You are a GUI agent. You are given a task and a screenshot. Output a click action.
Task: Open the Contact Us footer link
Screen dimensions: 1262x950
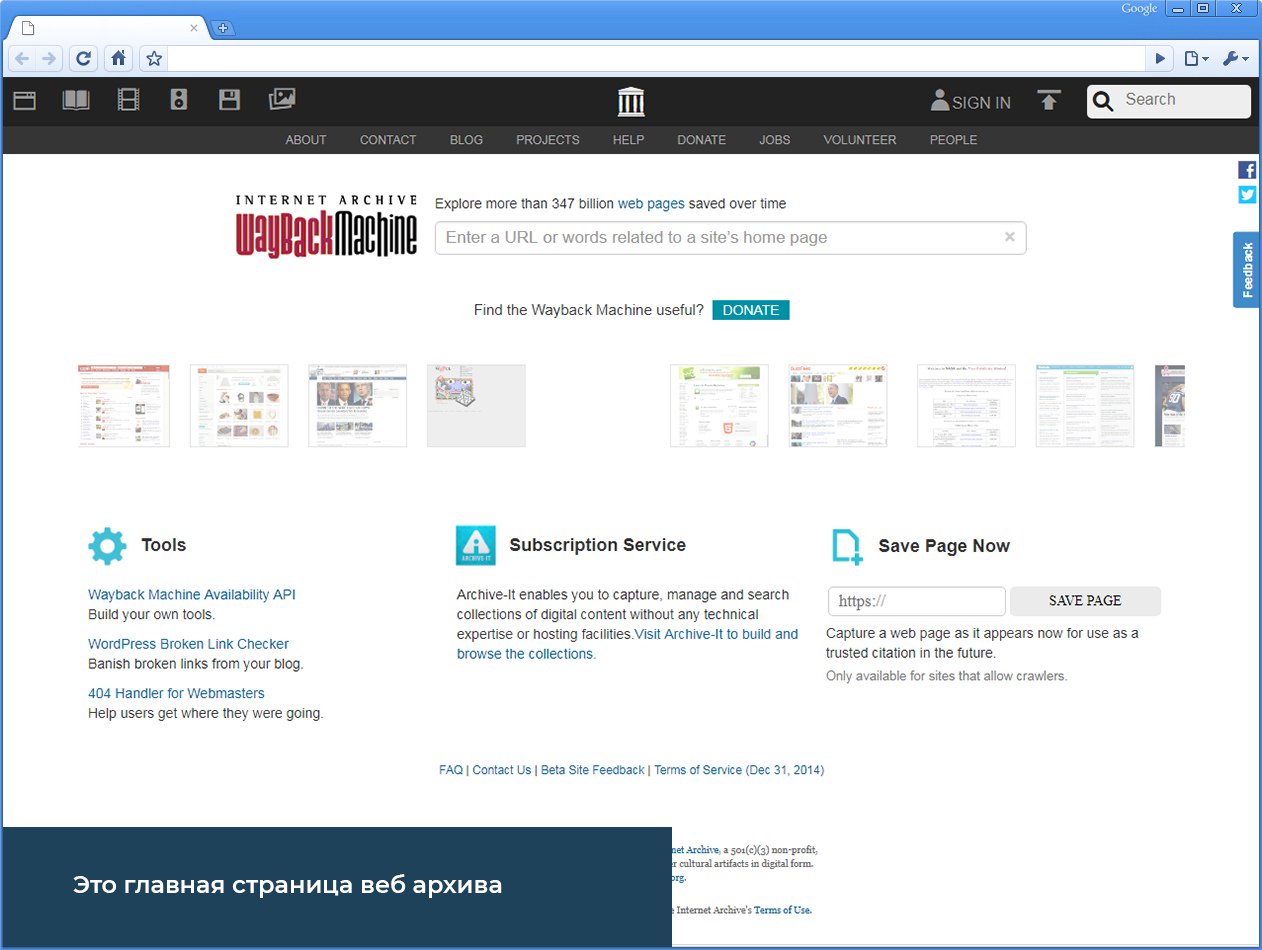502,770
